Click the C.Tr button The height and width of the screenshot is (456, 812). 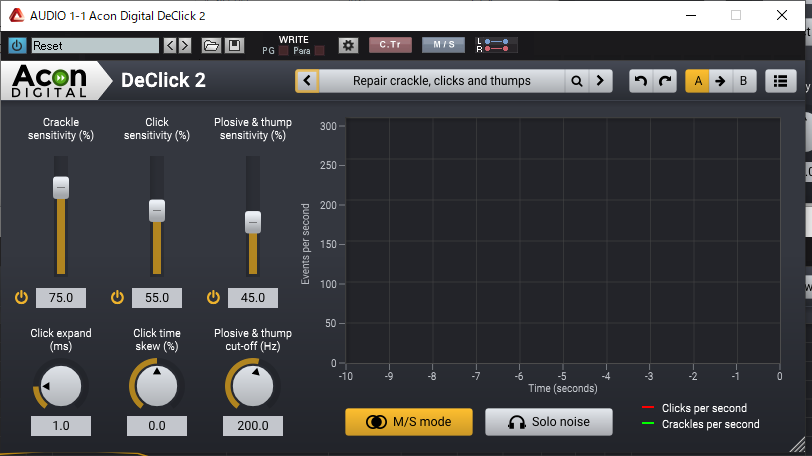pos(390,45)
